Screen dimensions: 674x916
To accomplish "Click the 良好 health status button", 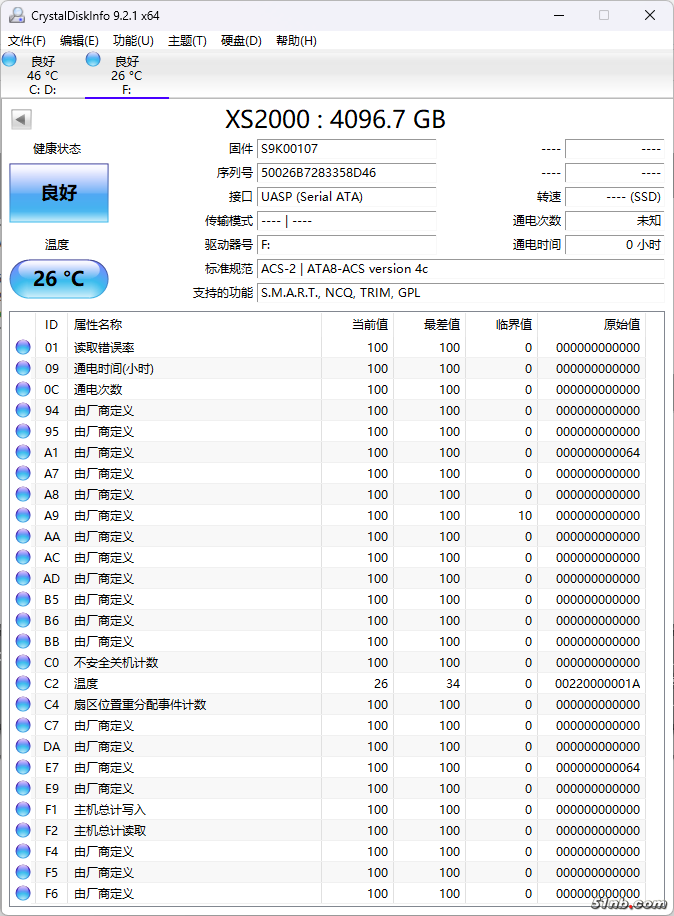I will pos(59,193).
